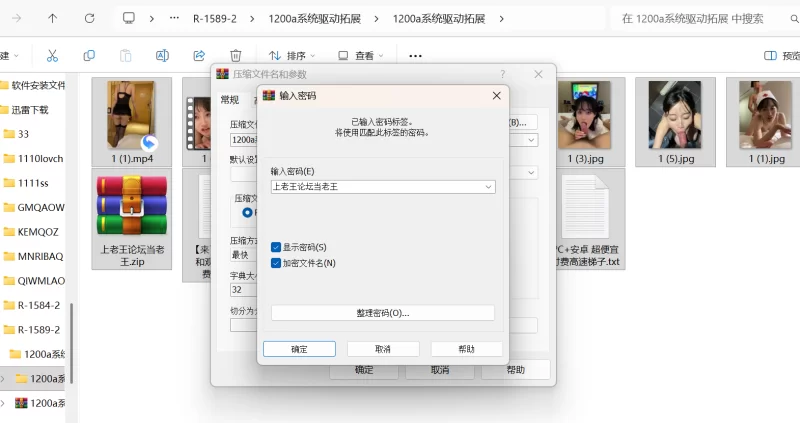Uncheck the 加密文件名(N) checkbox

276,263
